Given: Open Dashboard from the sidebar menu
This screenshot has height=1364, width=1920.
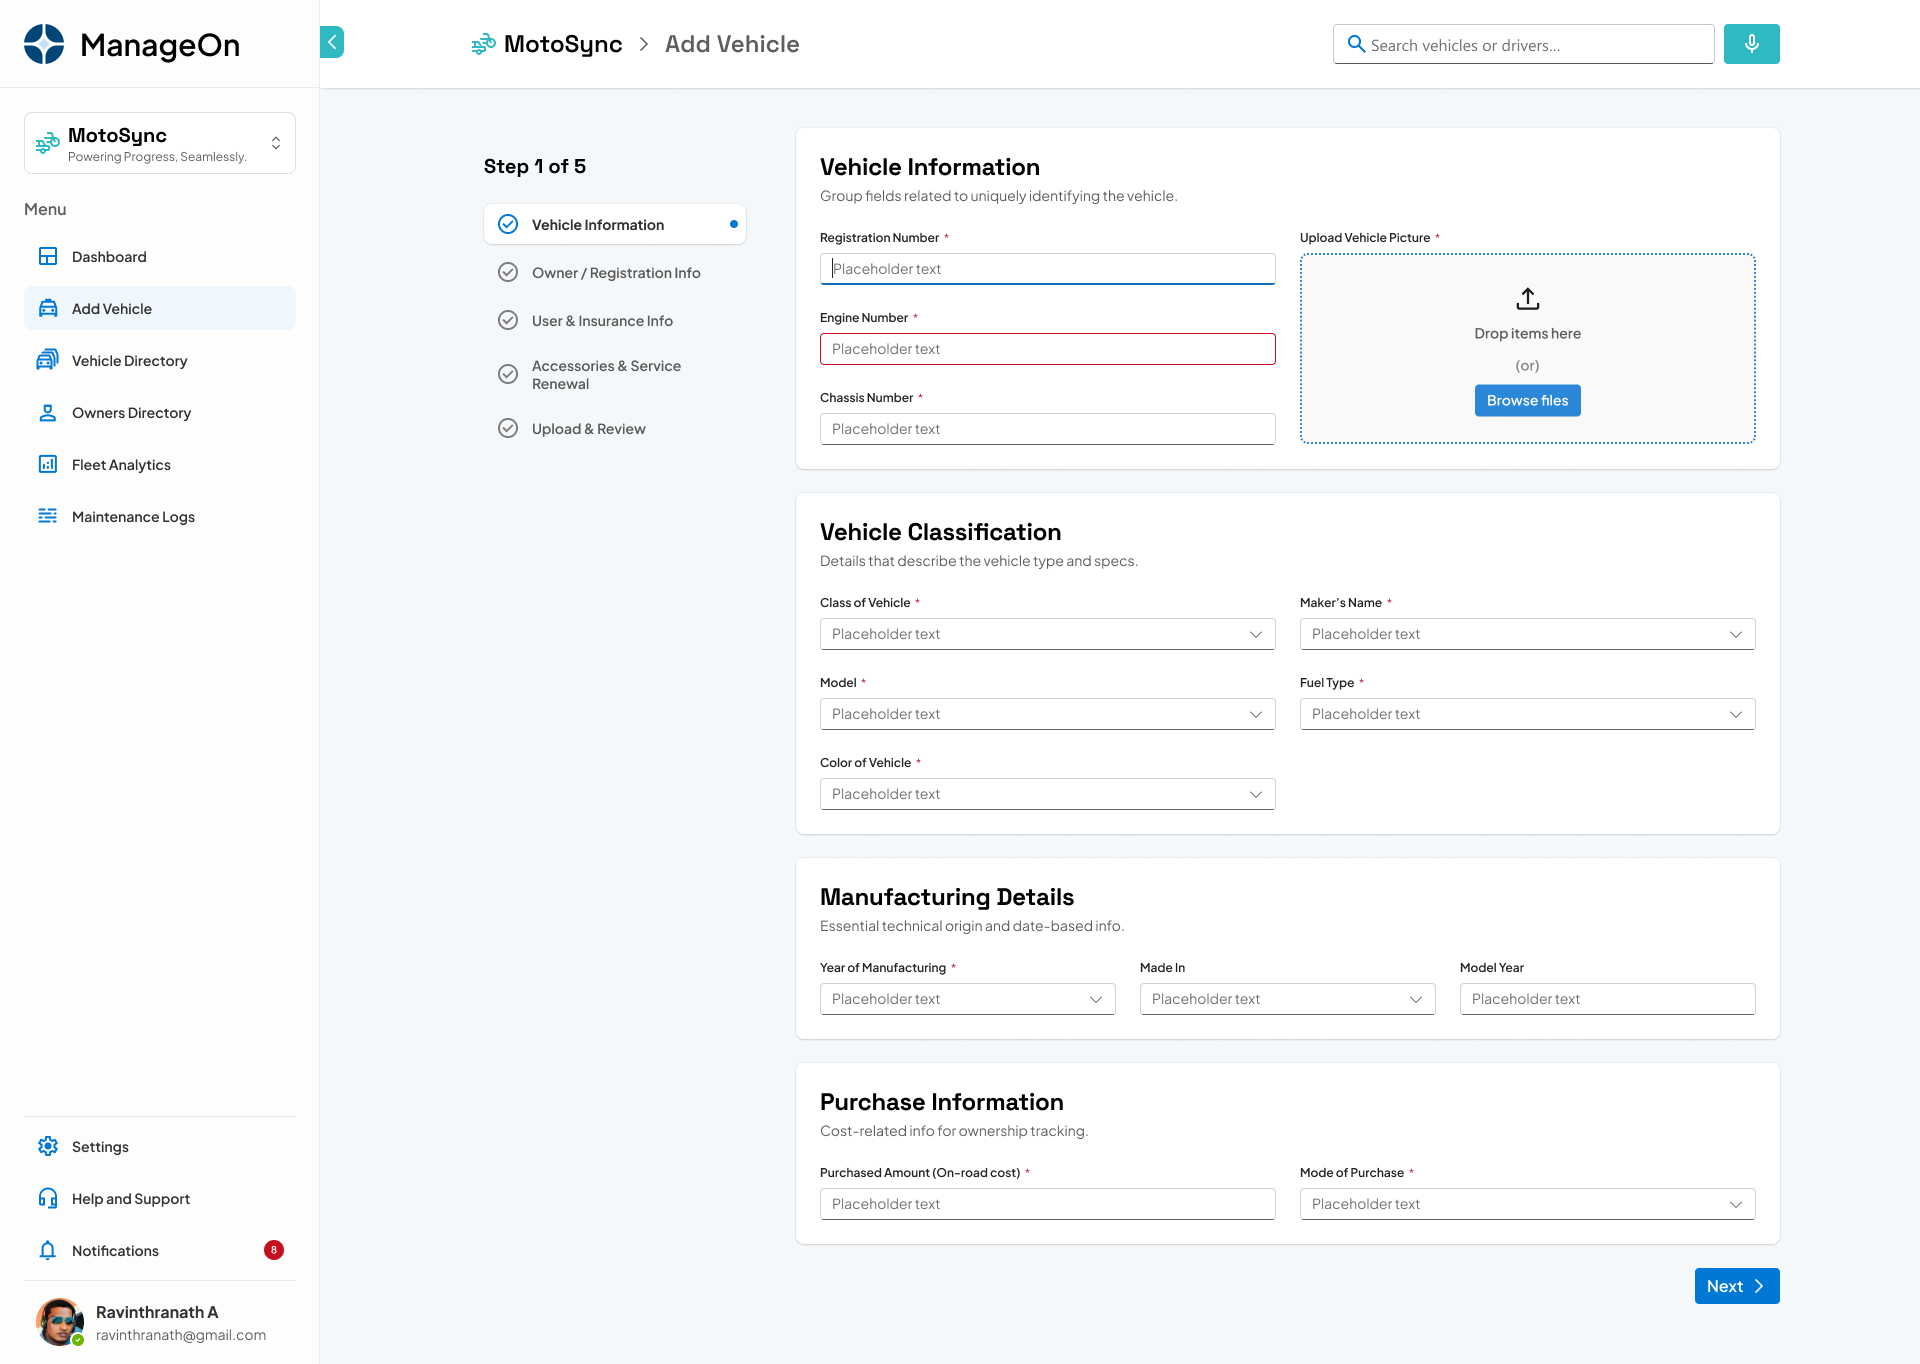Looking at the screenshot, I should tap(48, 256).
